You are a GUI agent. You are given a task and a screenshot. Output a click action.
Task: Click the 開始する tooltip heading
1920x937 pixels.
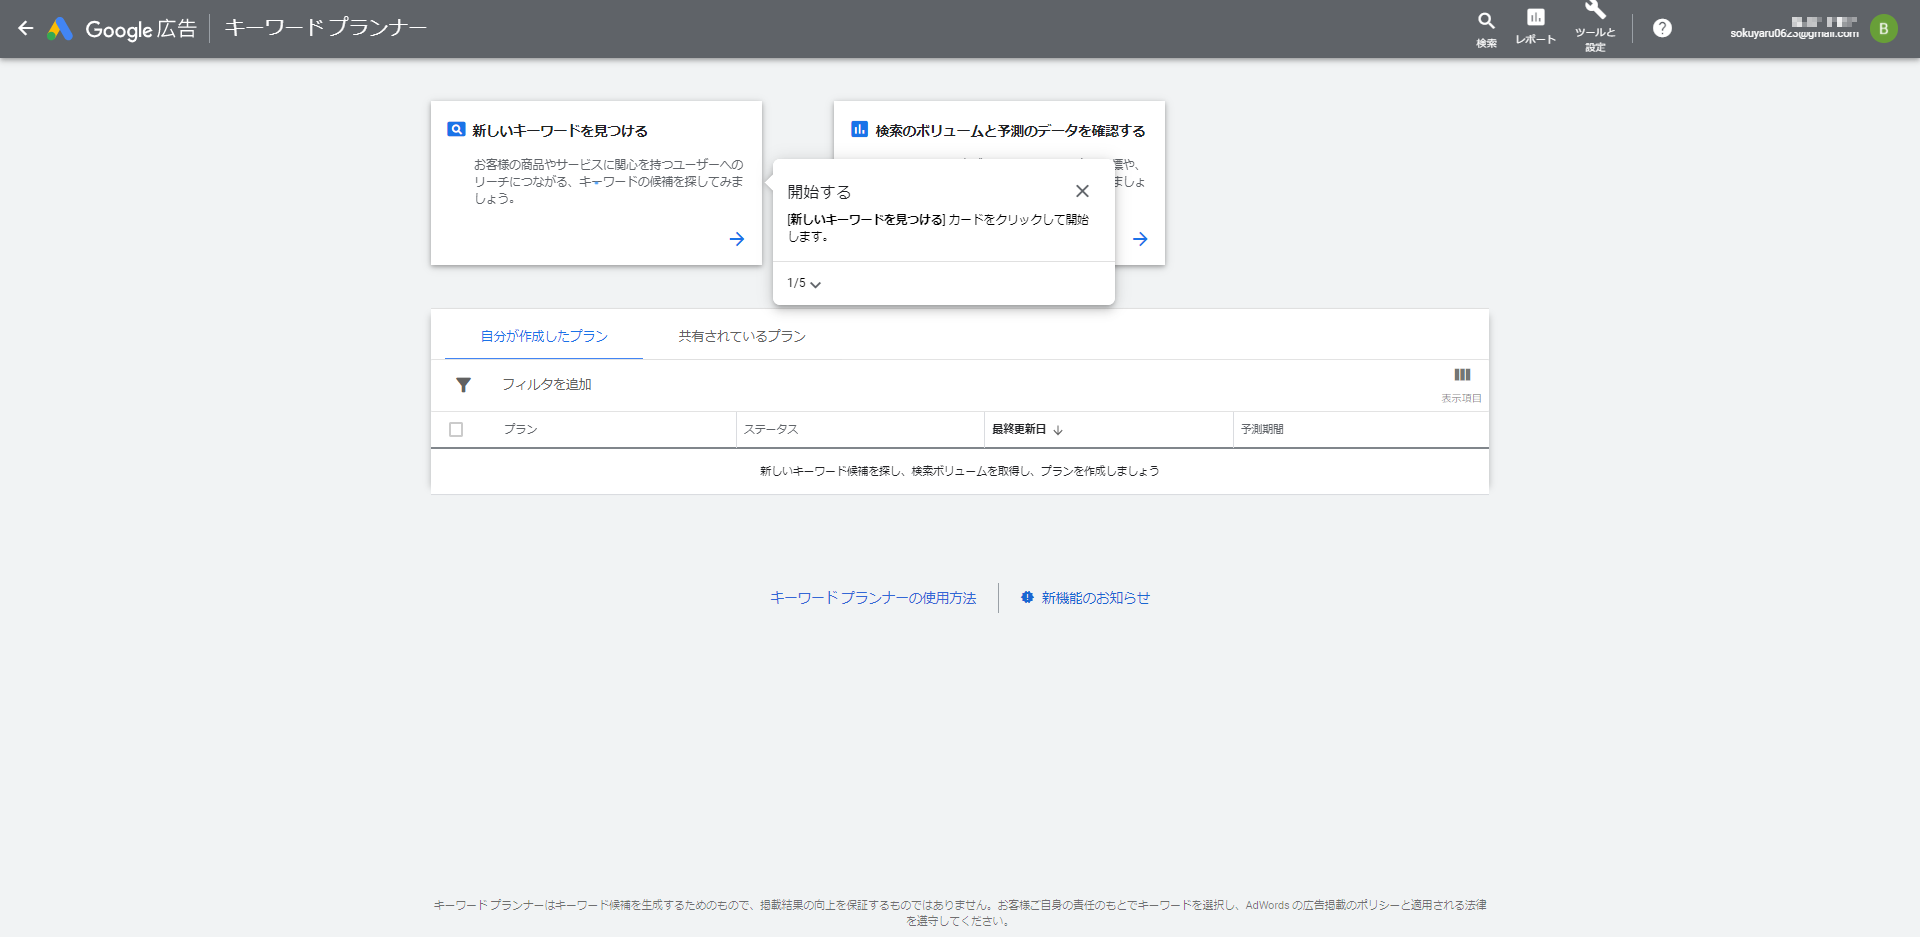click(x=819, y=192)
